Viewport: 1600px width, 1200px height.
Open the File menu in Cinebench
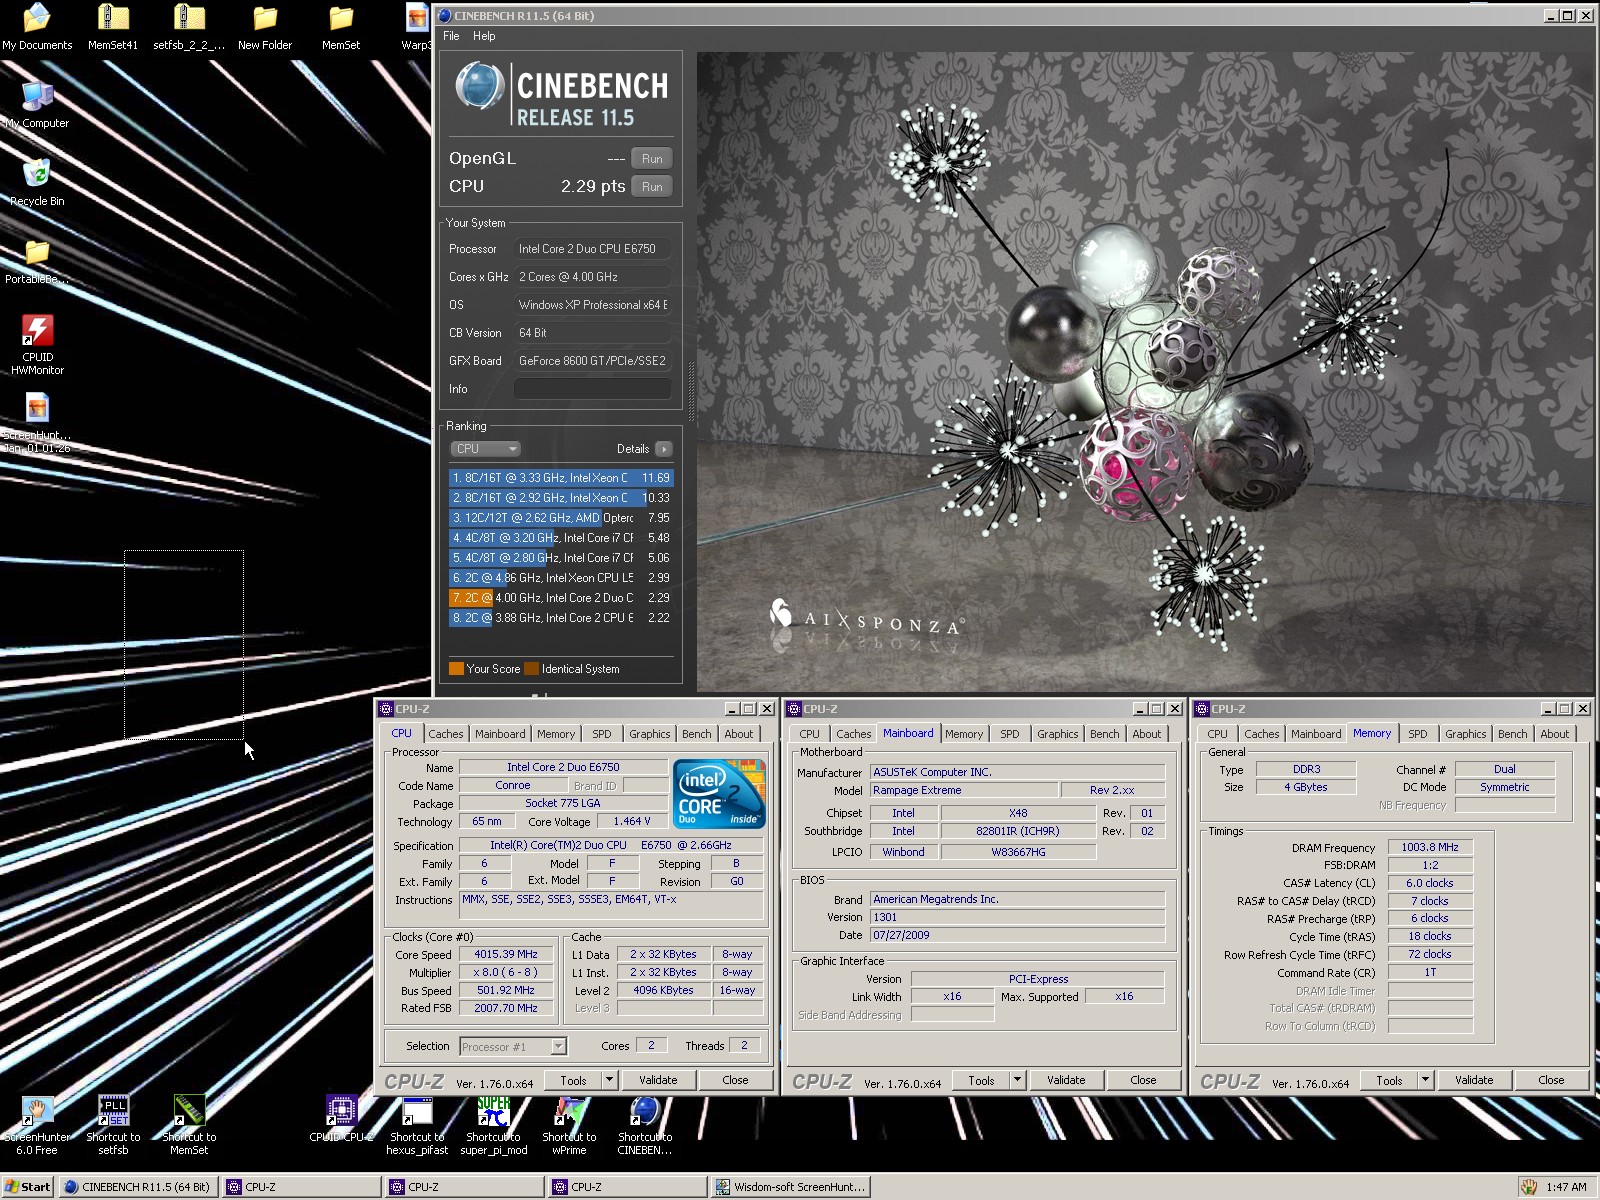coord(451,36)
